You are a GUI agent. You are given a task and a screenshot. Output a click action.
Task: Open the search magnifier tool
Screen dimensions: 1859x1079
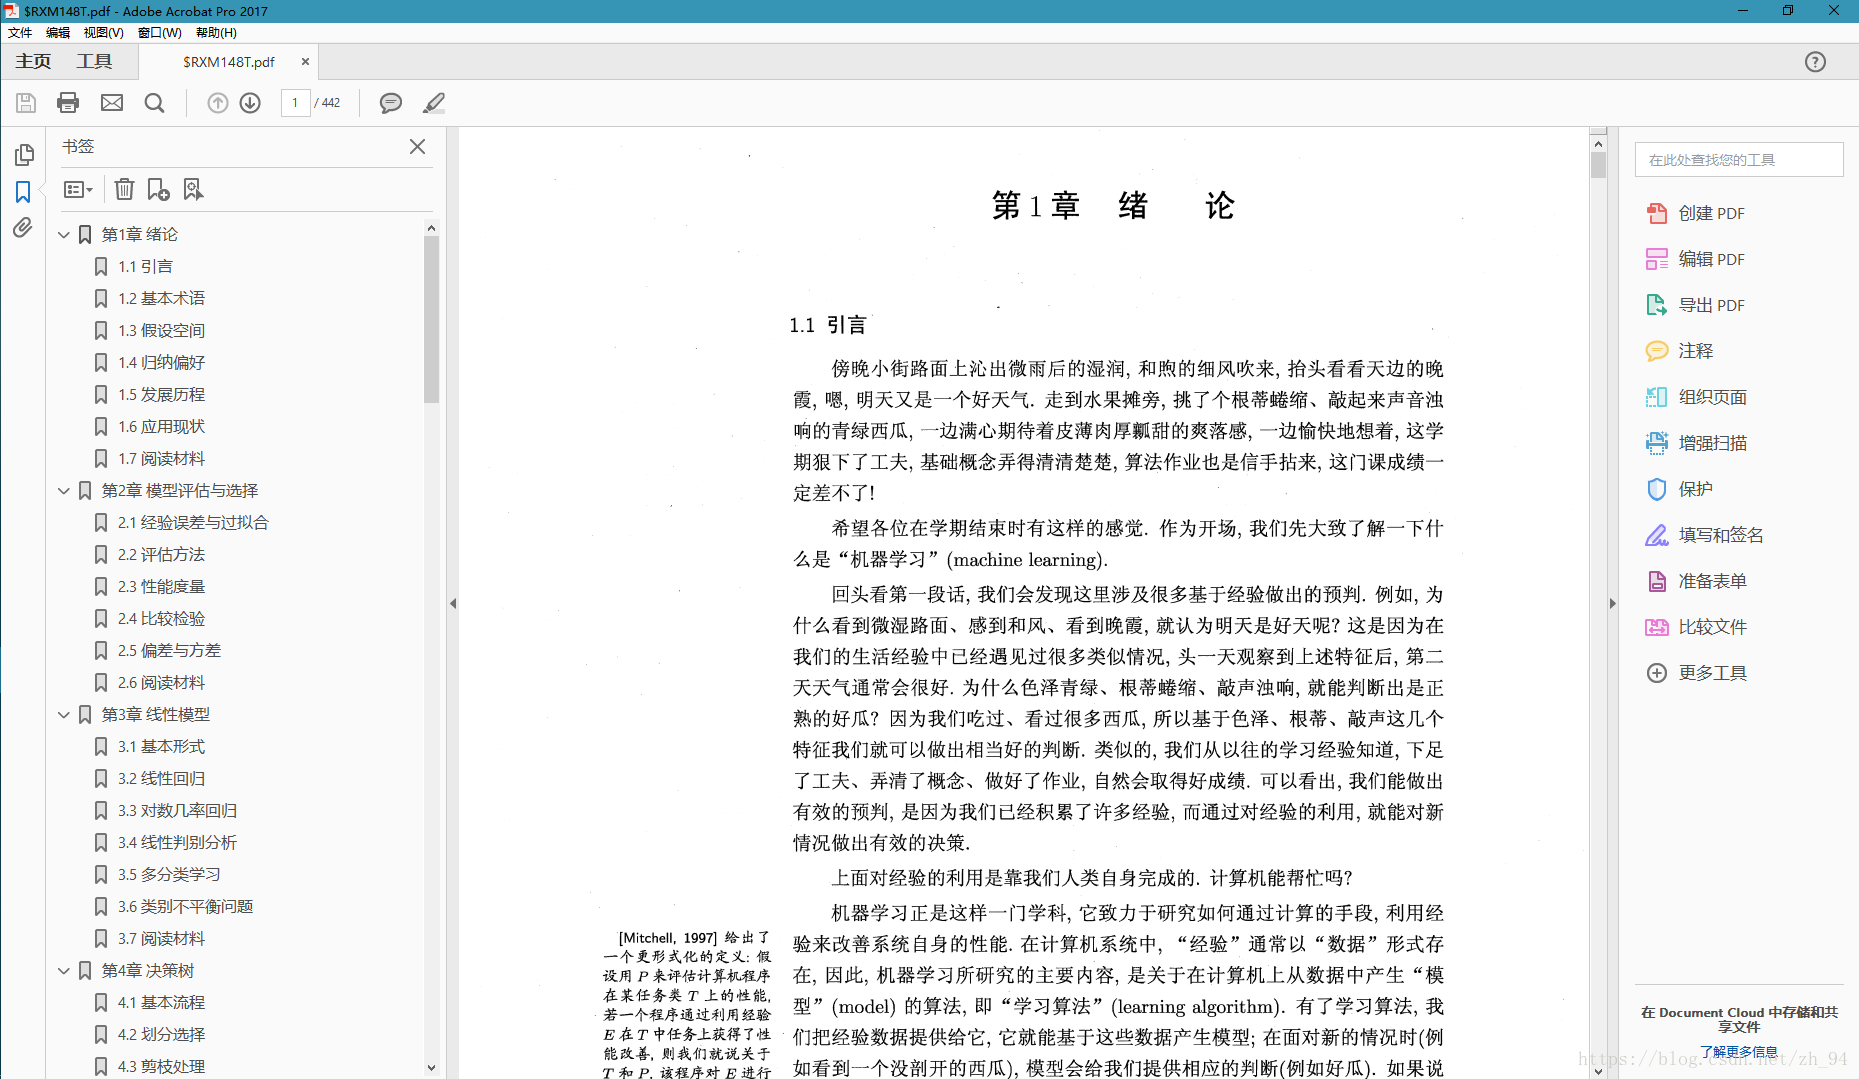click(x=154, y=103)
